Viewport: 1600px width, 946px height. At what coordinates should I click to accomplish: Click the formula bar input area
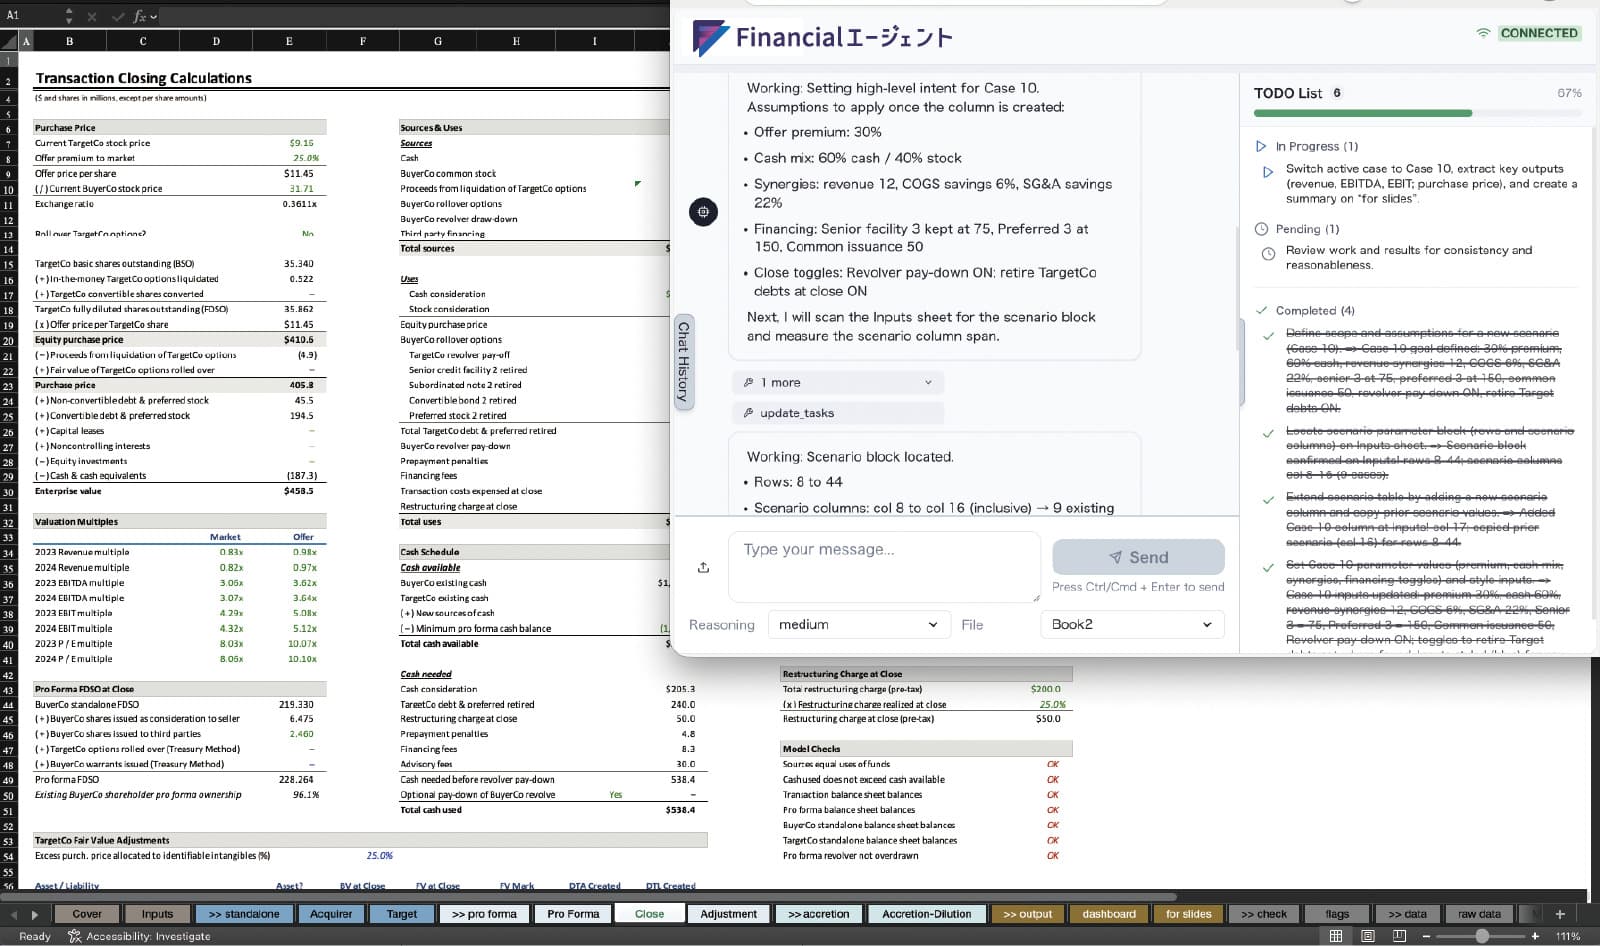415,16
